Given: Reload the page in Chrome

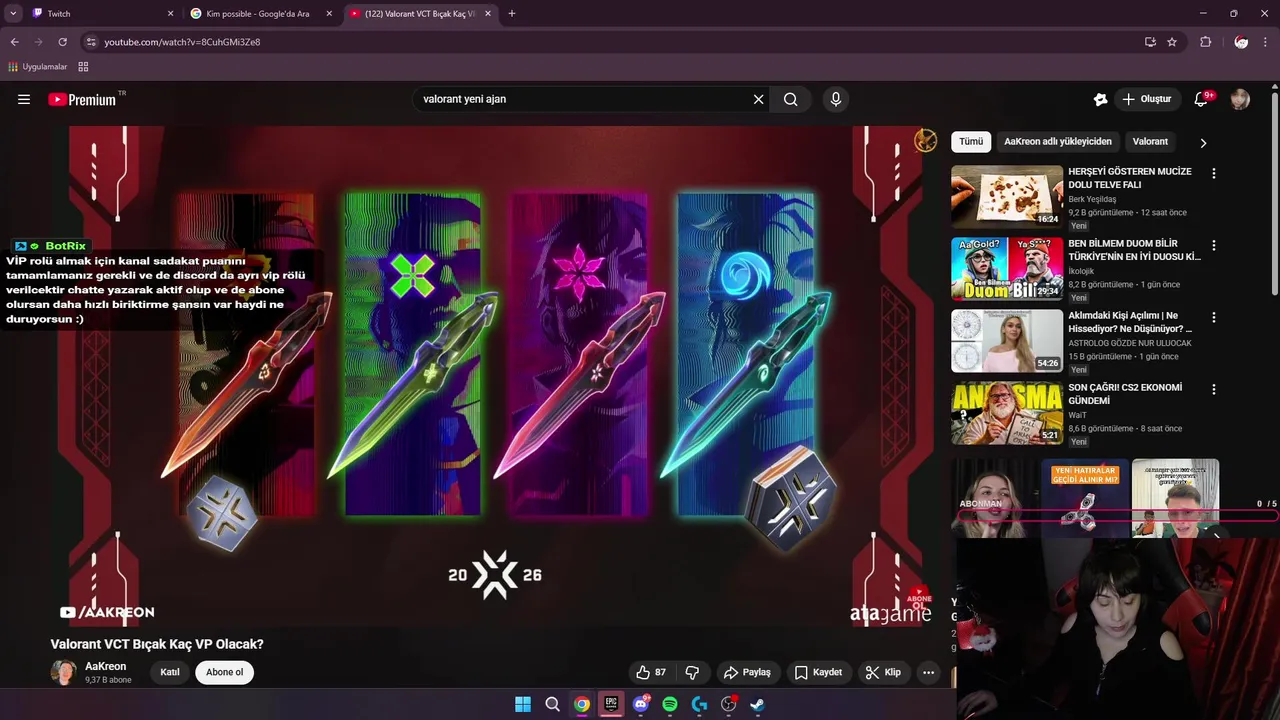Looking at the screenshot, I should click(62, 42).
